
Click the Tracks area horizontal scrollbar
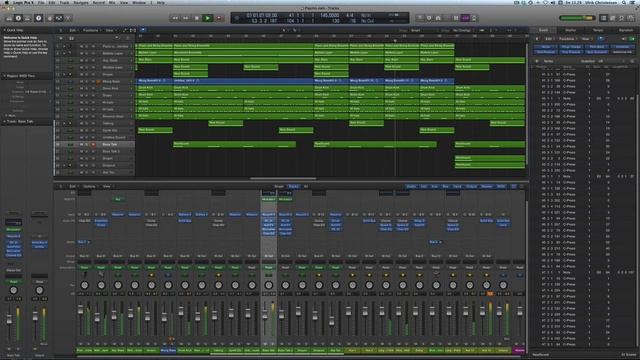click(x=283, y=178)
